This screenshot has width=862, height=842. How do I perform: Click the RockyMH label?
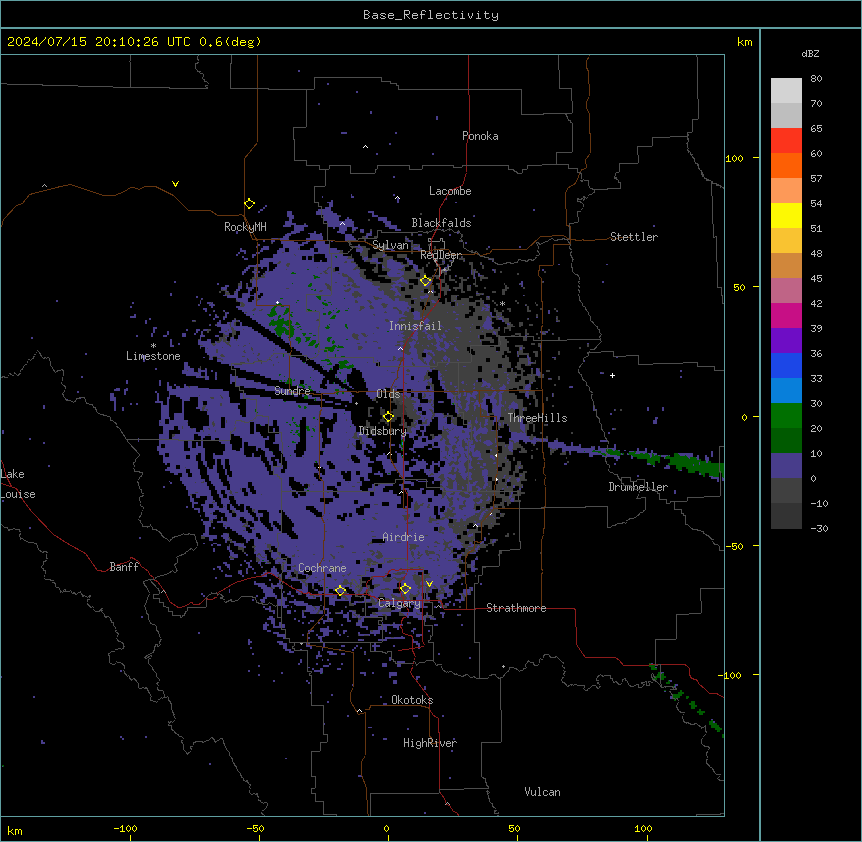coord(245,227)
